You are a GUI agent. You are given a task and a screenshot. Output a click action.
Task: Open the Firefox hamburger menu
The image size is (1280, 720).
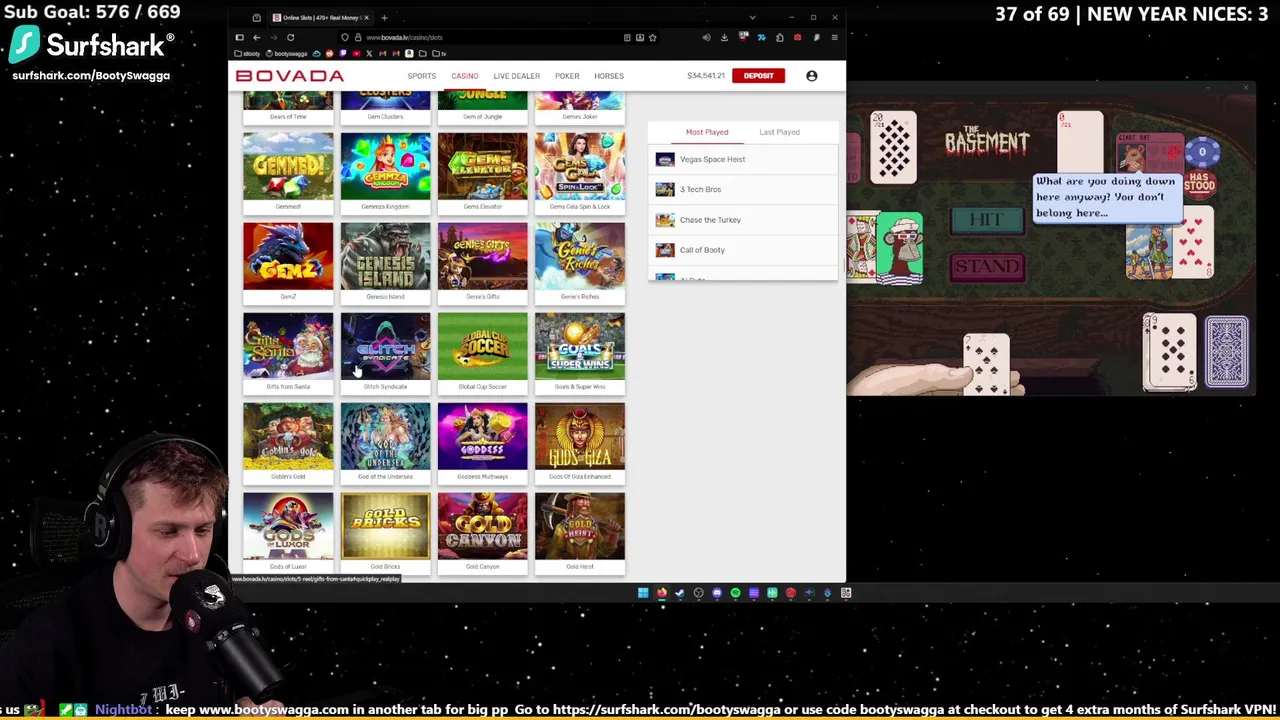click(834, 38)
